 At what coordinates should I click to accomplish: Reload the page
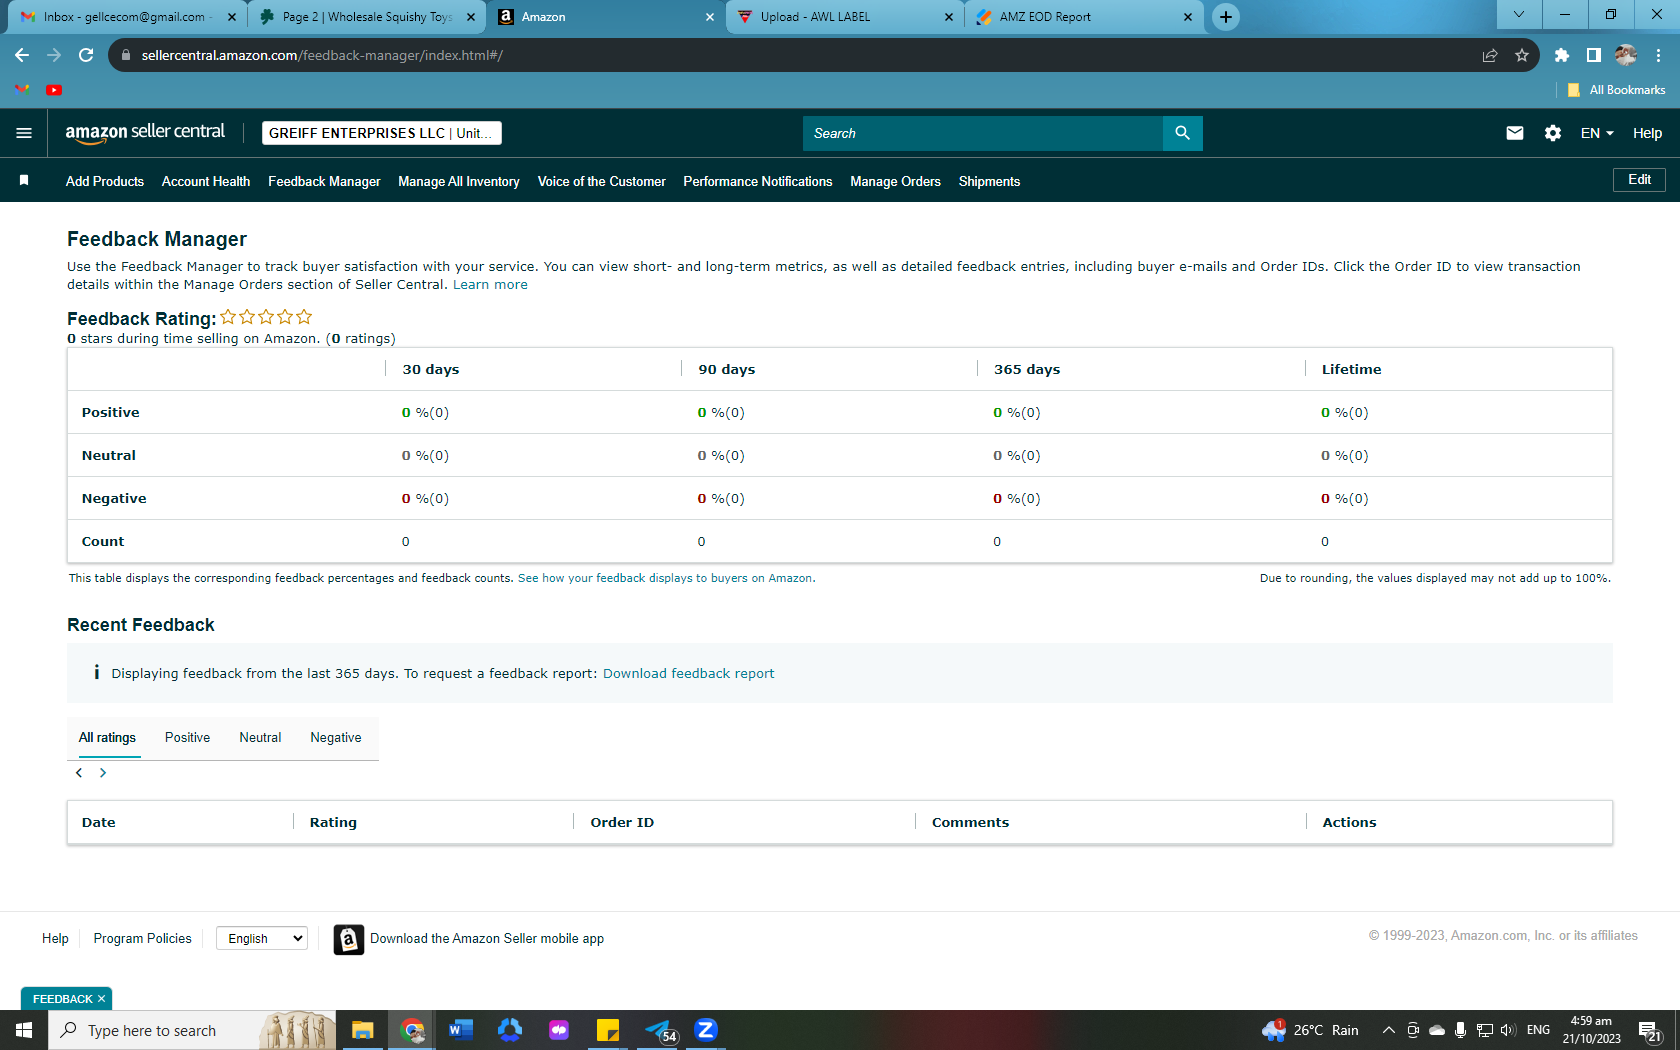pyautogui.click(x=86, y=55)
